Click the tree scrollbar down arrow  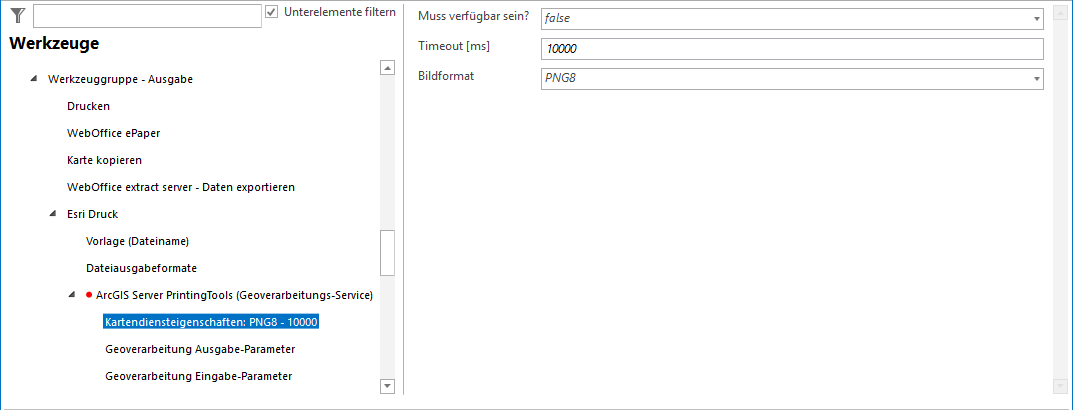[387, 386]
